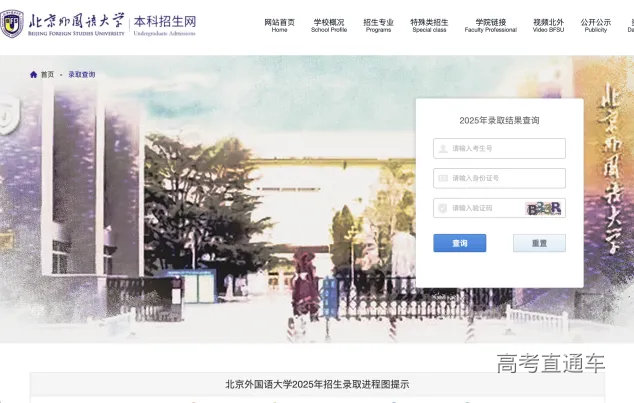Click the person icon in the exam number field

(x=443, y=149)
